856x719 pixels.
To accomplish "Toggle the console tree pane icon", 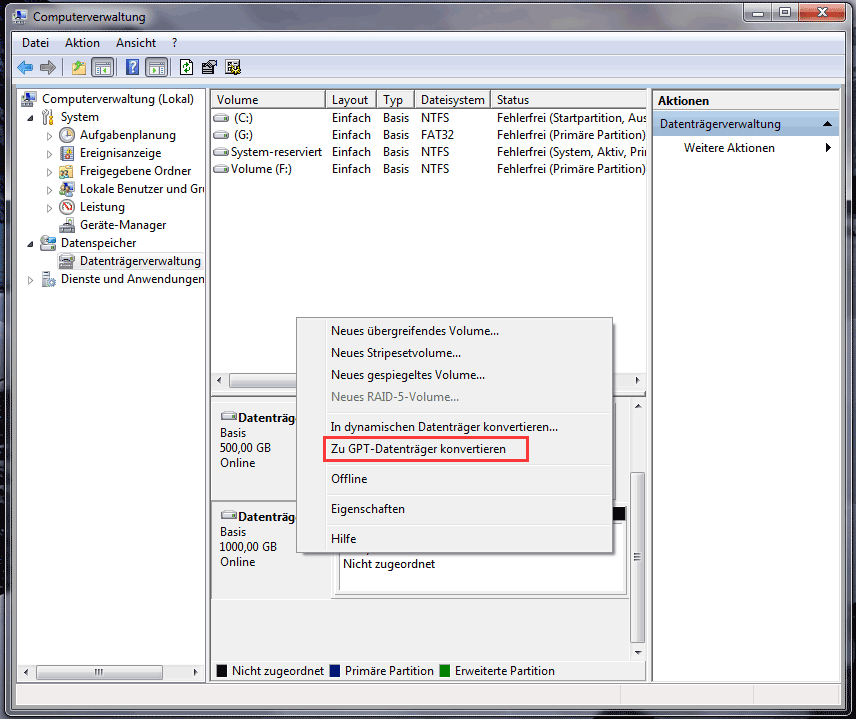I will 102,67.
